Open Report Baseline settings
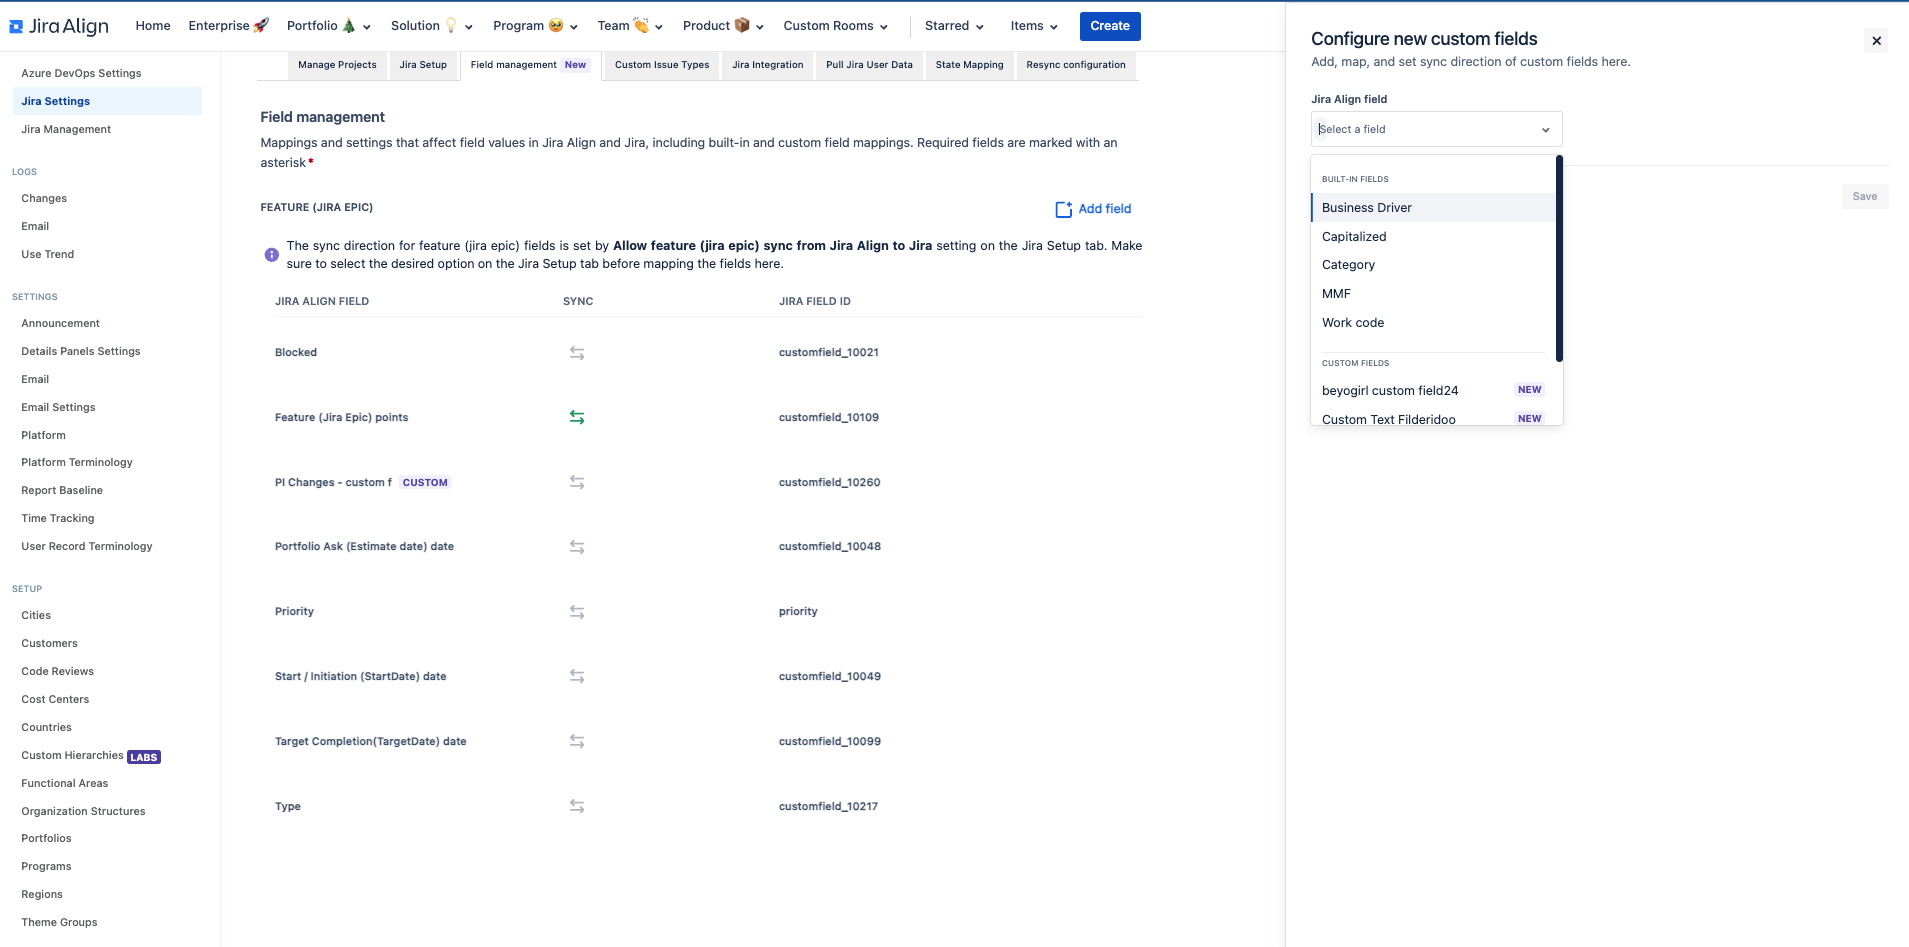 click(62, 490)
